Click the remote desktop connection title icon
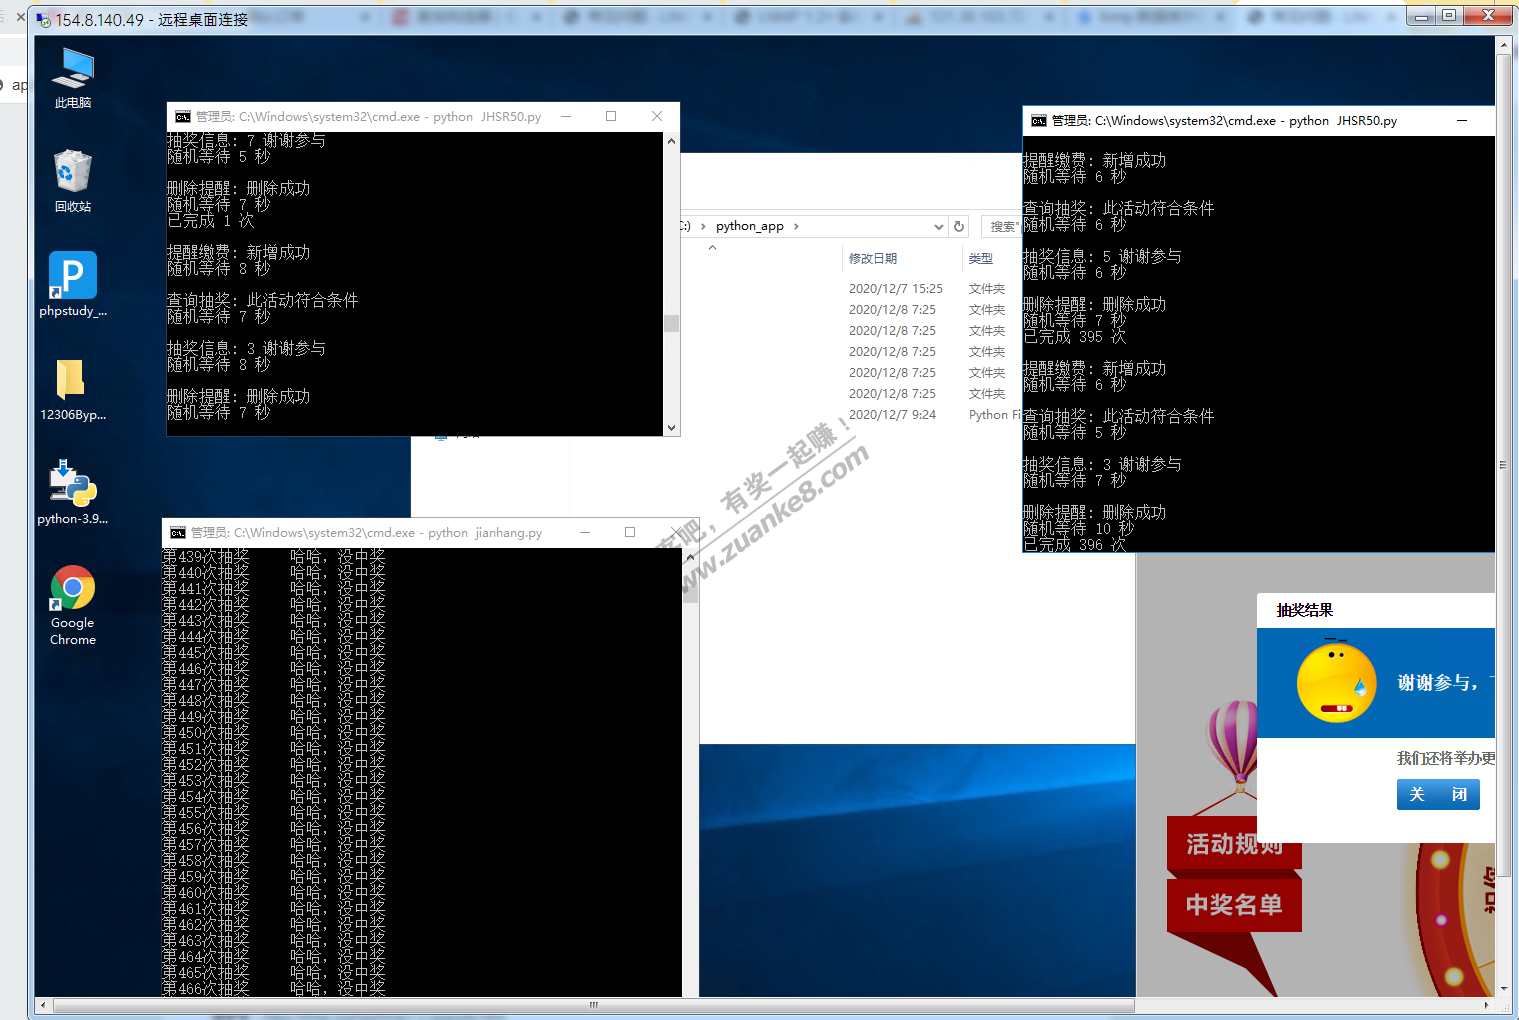 click(x=44, y=19)
